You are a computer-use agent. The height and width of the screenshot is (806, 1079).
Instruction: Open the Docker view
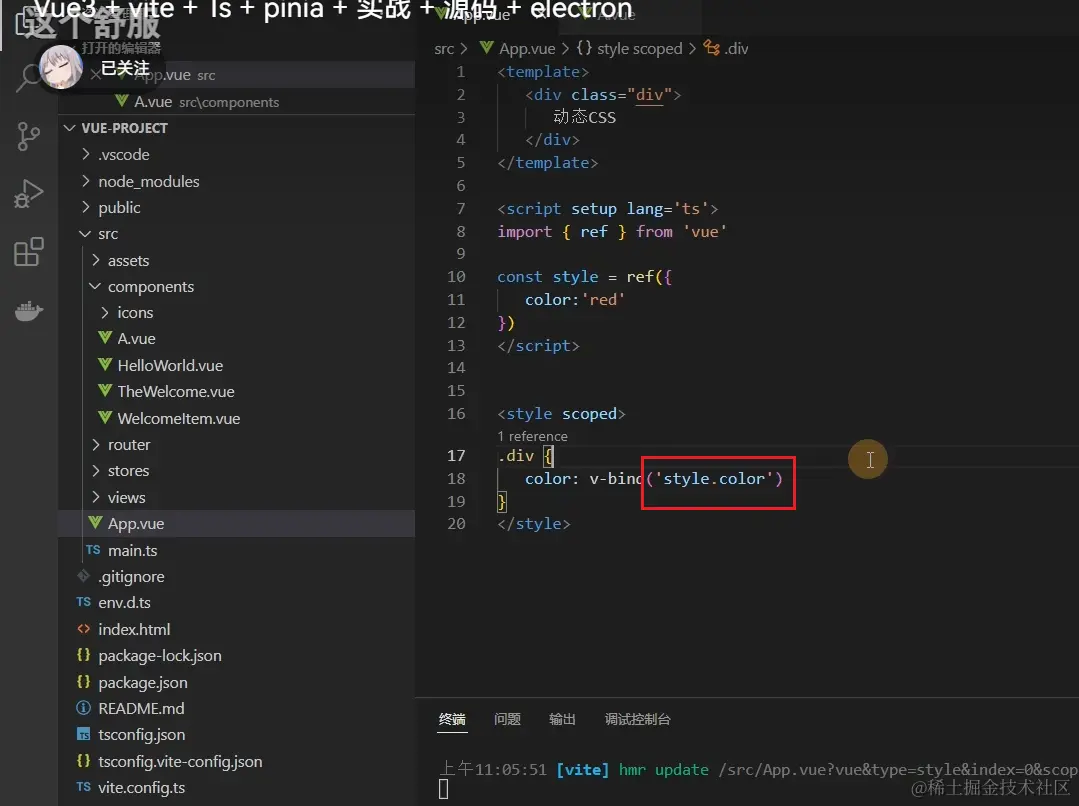point(28,310)
